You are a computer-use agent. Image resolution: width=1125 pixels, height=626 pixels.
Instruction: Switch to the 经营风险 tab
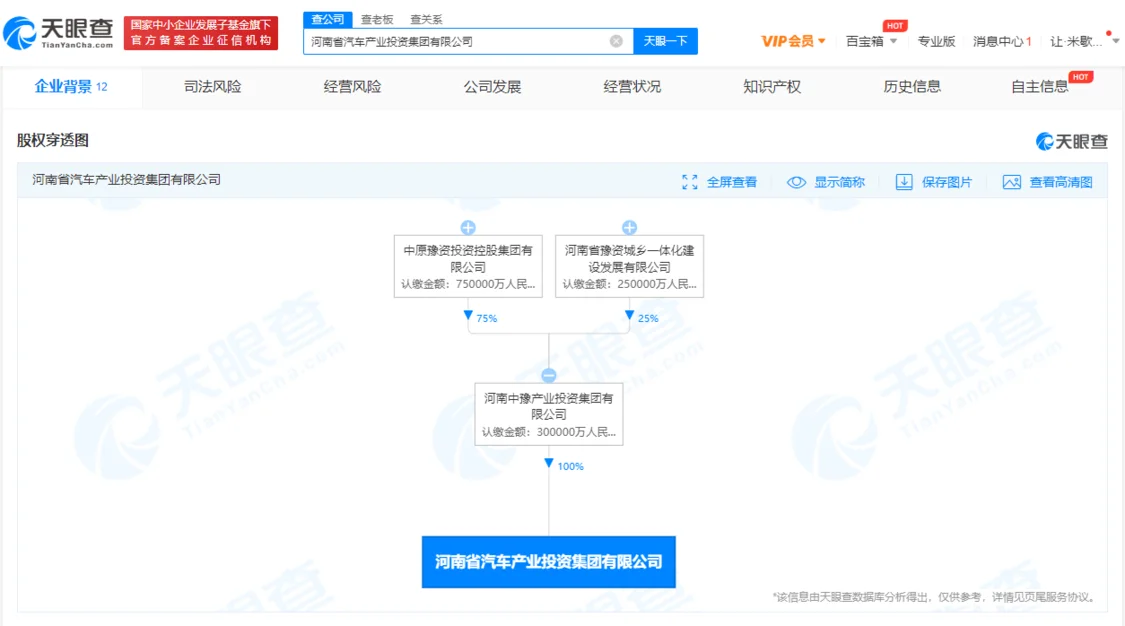[352, 87]
